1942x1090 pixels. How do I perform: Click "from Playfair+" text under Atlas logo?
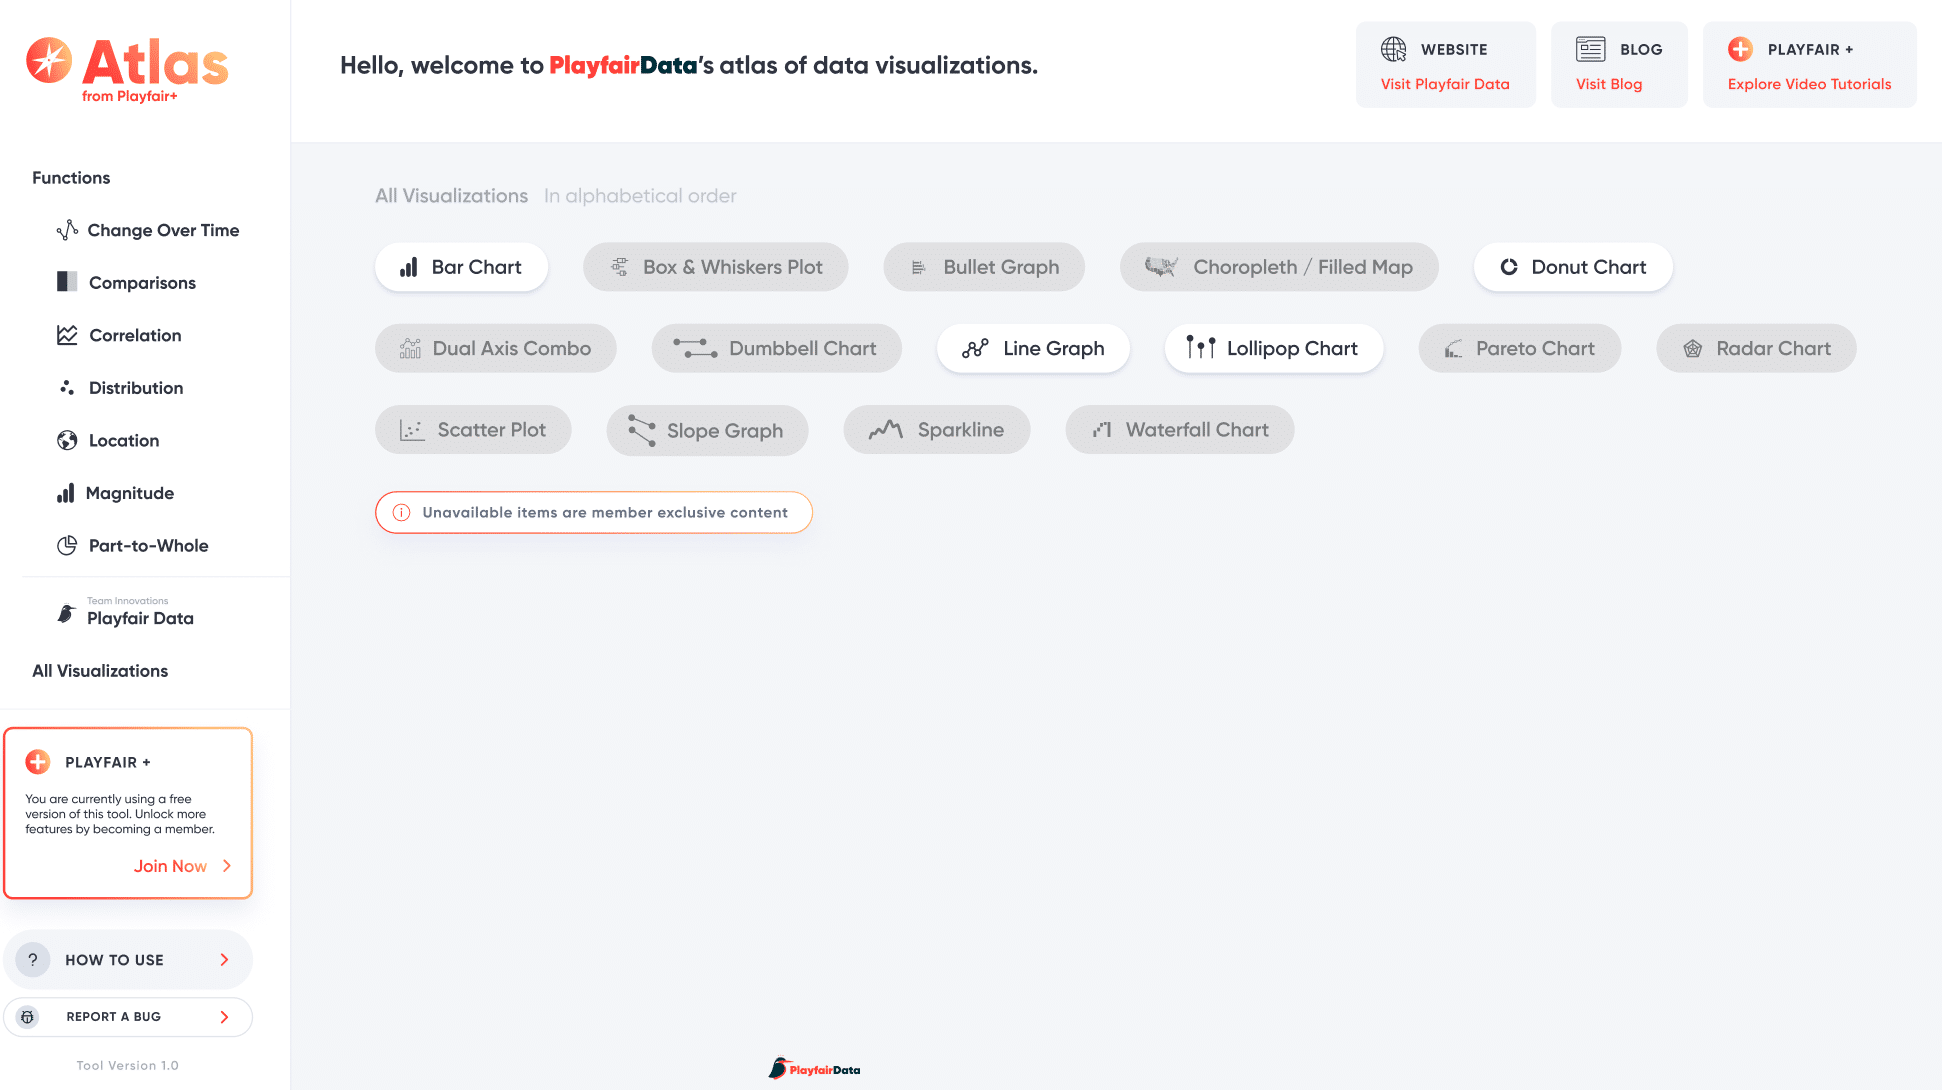tap(130, 97)
